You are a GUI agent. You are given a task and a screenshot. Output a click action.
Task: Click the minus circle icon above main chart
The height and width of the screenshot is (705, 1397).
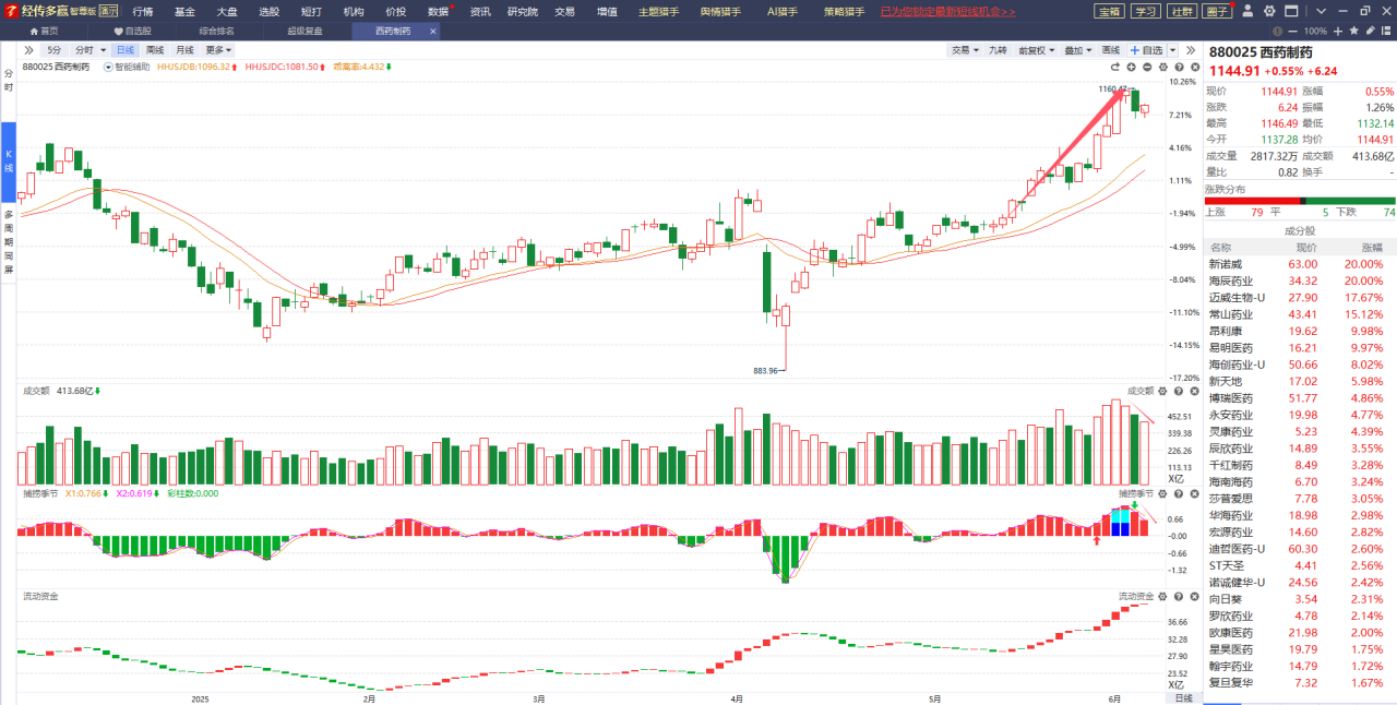tap(1147, 67)
